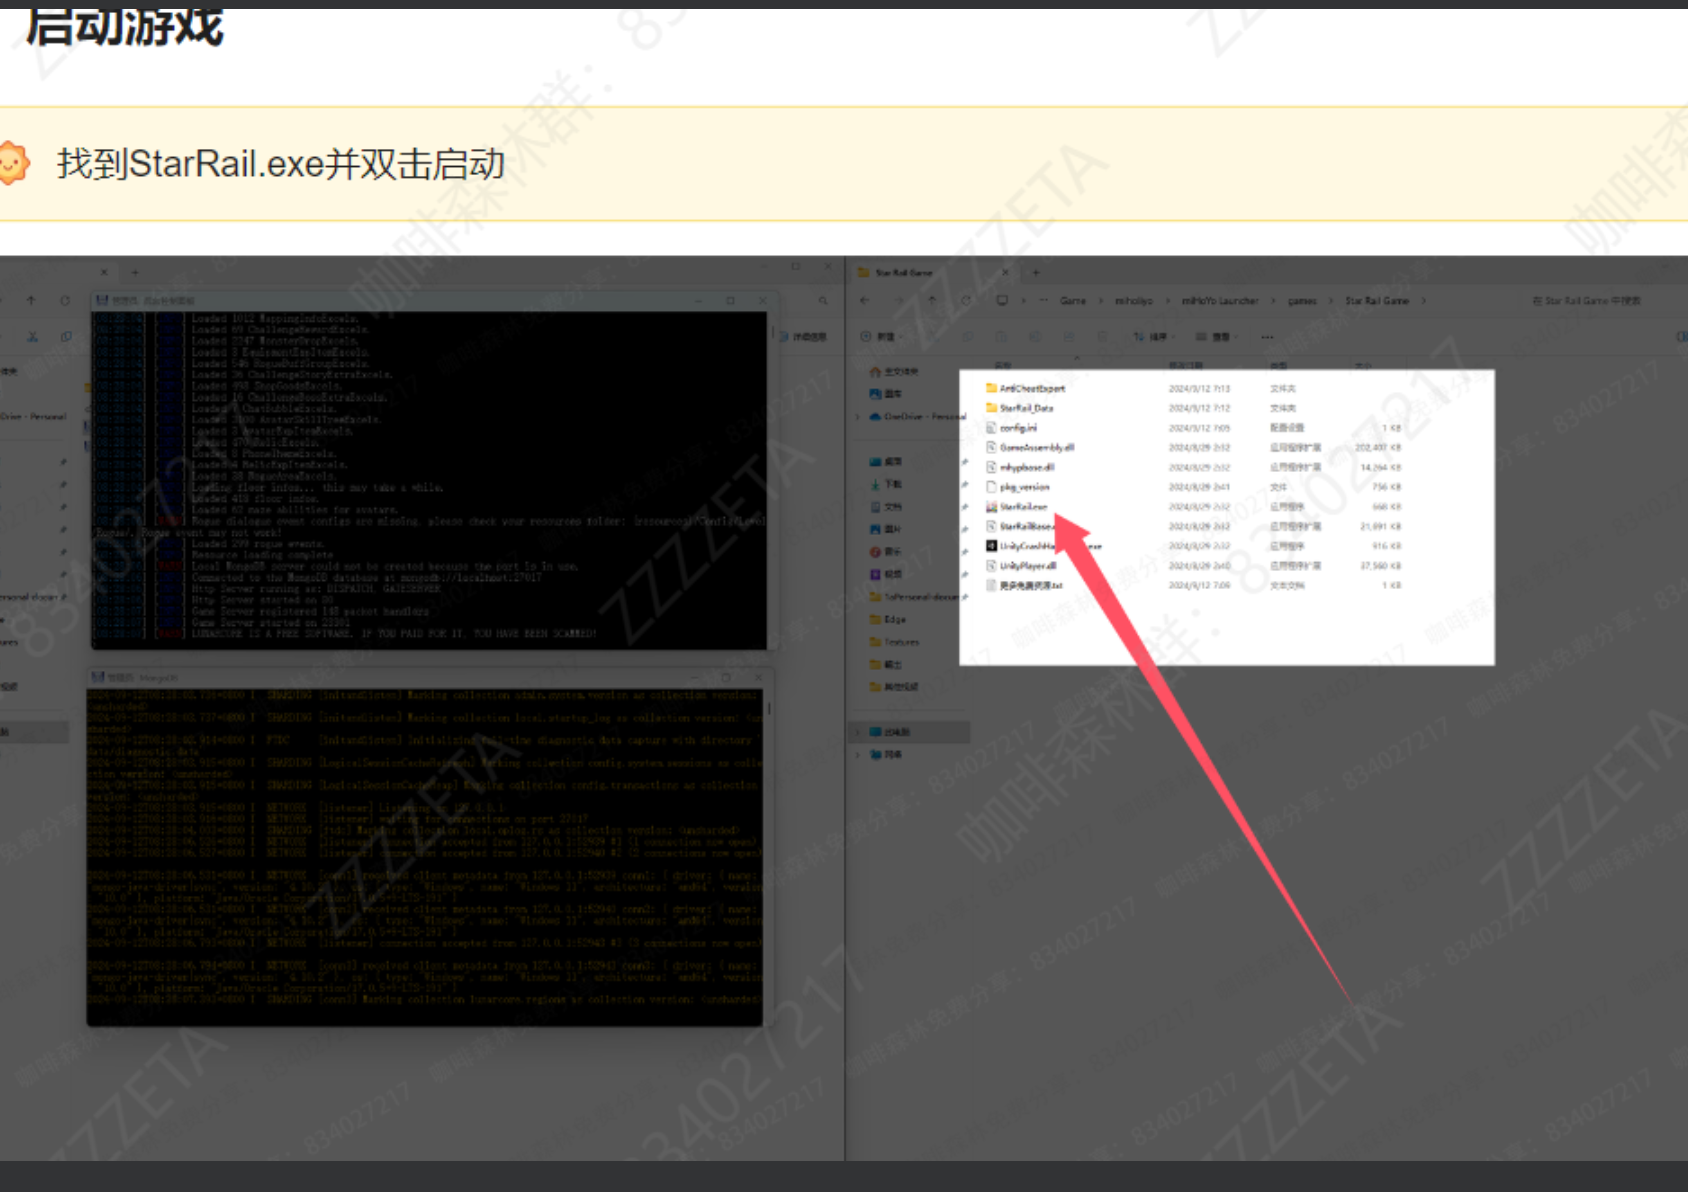This screenshot has width=1688, height=1192.
Task: Open the Sort (排序) dropdown in explorer toolbar
Action: [1154, 337]
